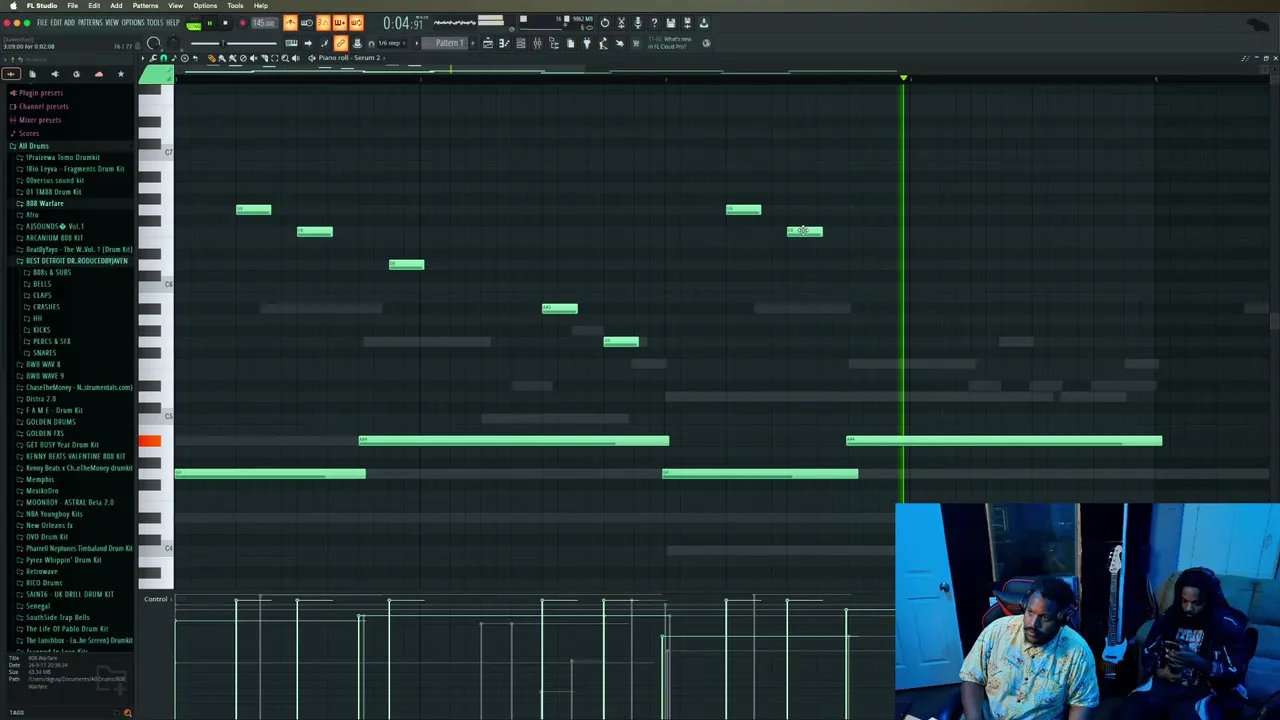The image size is (1280, 720).
Task: Click the render audio file icon
Action: [x=687, y=23]
